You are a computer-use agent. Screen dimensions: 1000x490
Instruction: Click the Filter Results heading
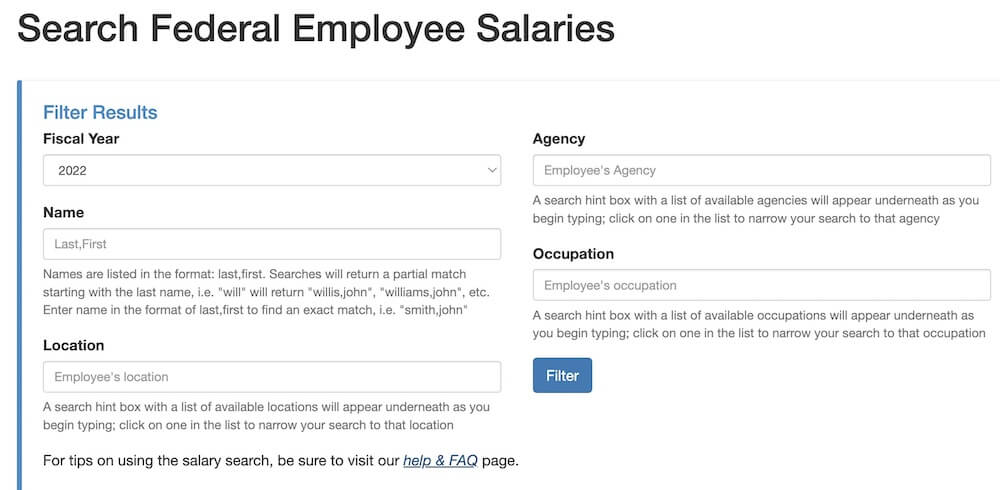(x=100, y=113)
